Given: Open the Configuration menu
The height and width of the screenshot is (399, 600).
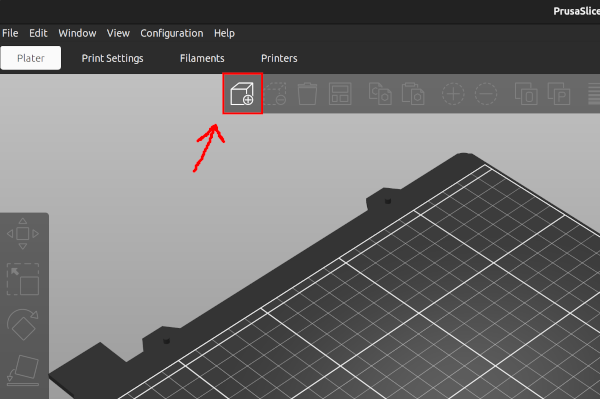Looking at the screenshot, I should point(172,33).
